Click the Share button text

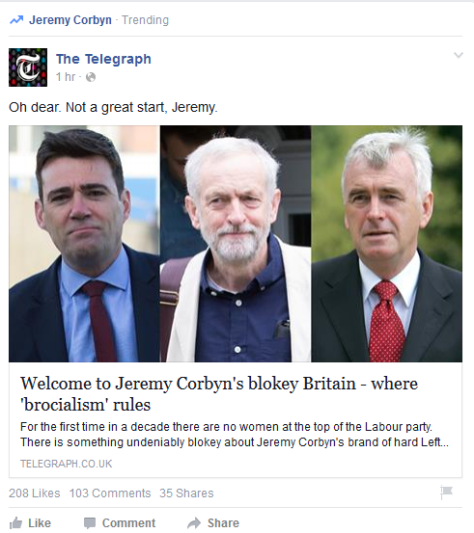[223, 523]
